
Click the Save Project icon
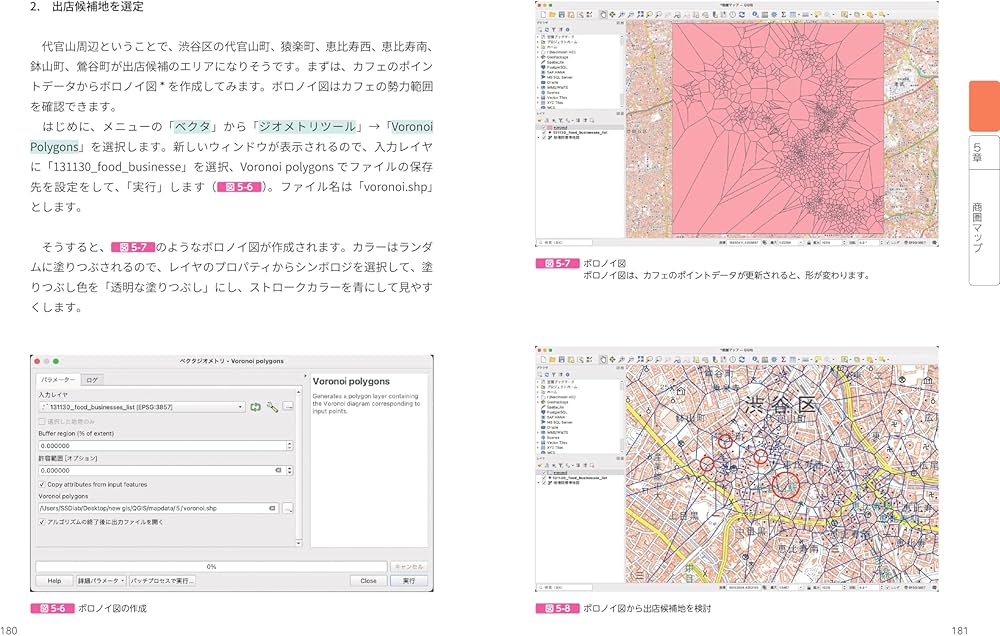tap(562, 13)
